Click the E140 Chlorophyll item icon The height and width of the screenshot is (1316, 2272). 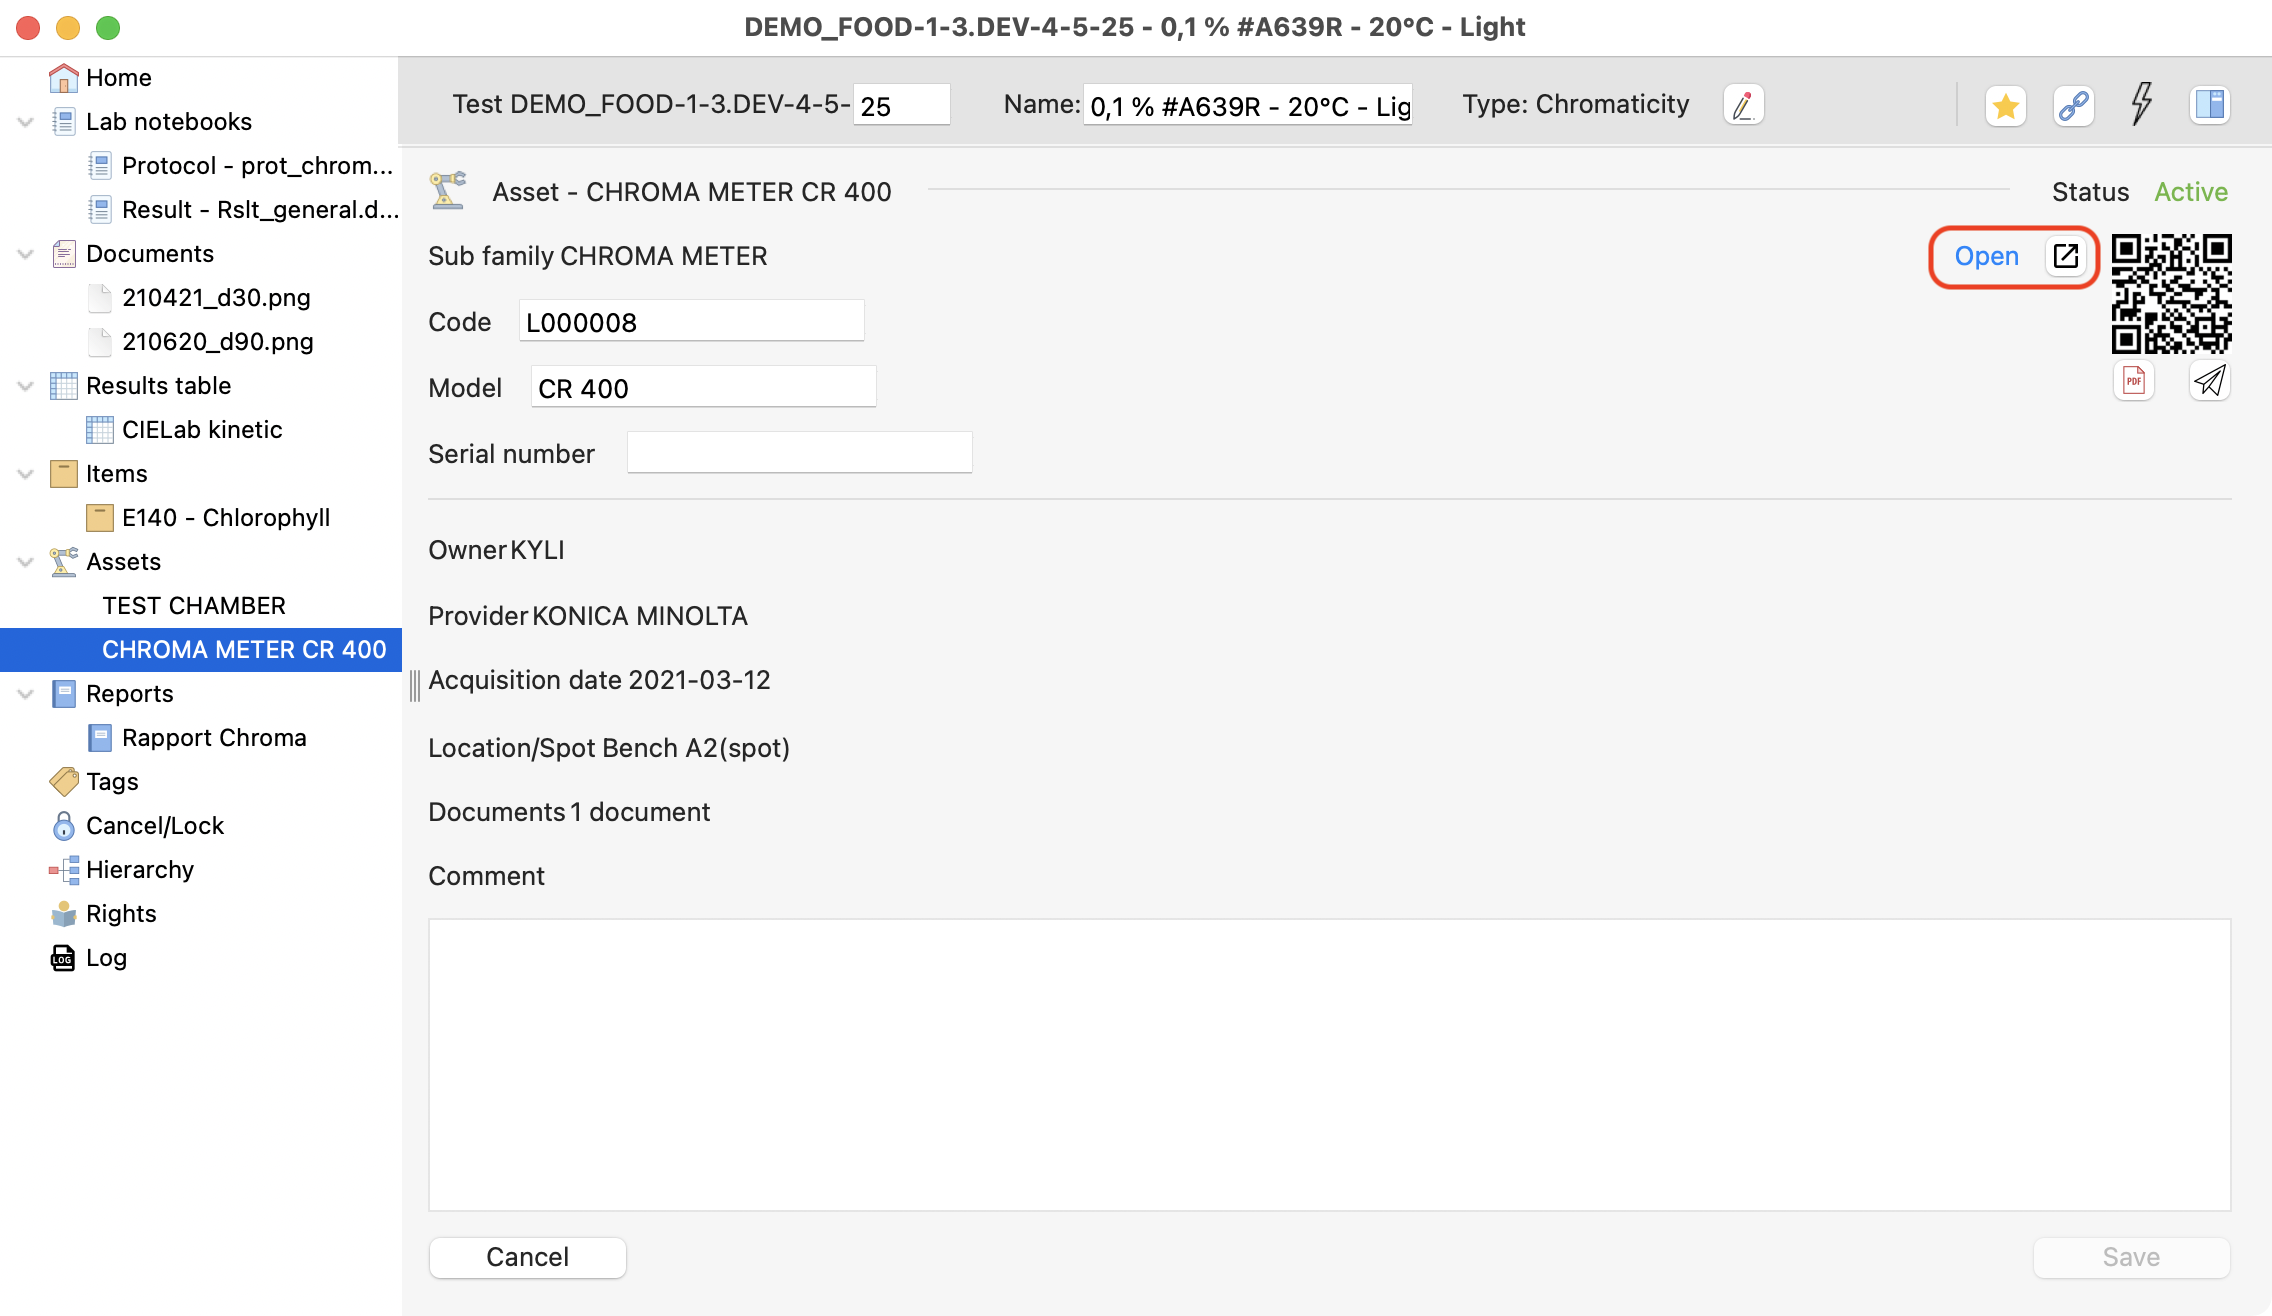[x=99, y=518]
